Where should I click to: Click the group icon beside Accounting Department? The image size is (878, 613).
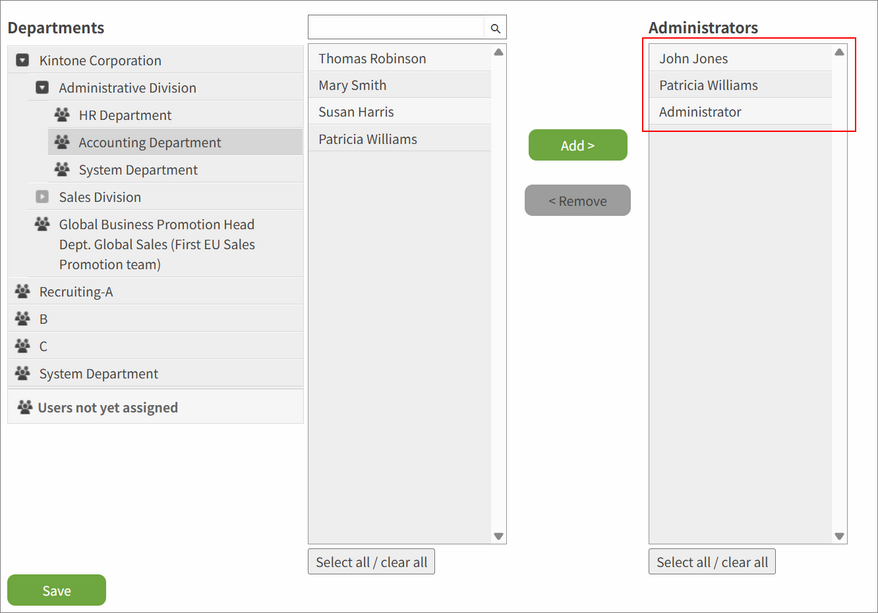[x=63, y=142]
